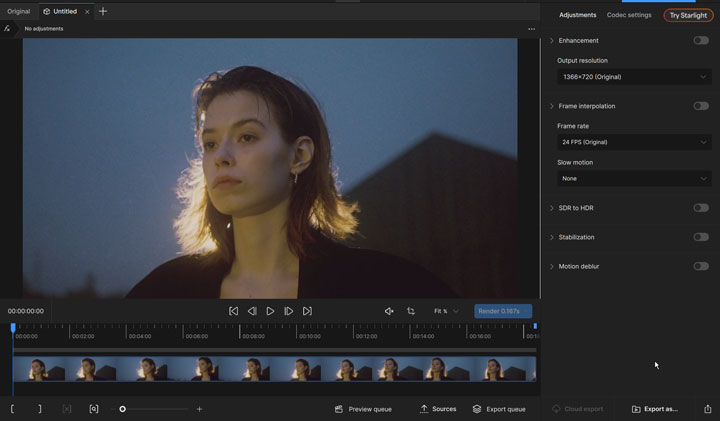Image resolution: width=720 pixels, height=421 pixels.
Task: Select the Original tab
Action: coord(18,11)
